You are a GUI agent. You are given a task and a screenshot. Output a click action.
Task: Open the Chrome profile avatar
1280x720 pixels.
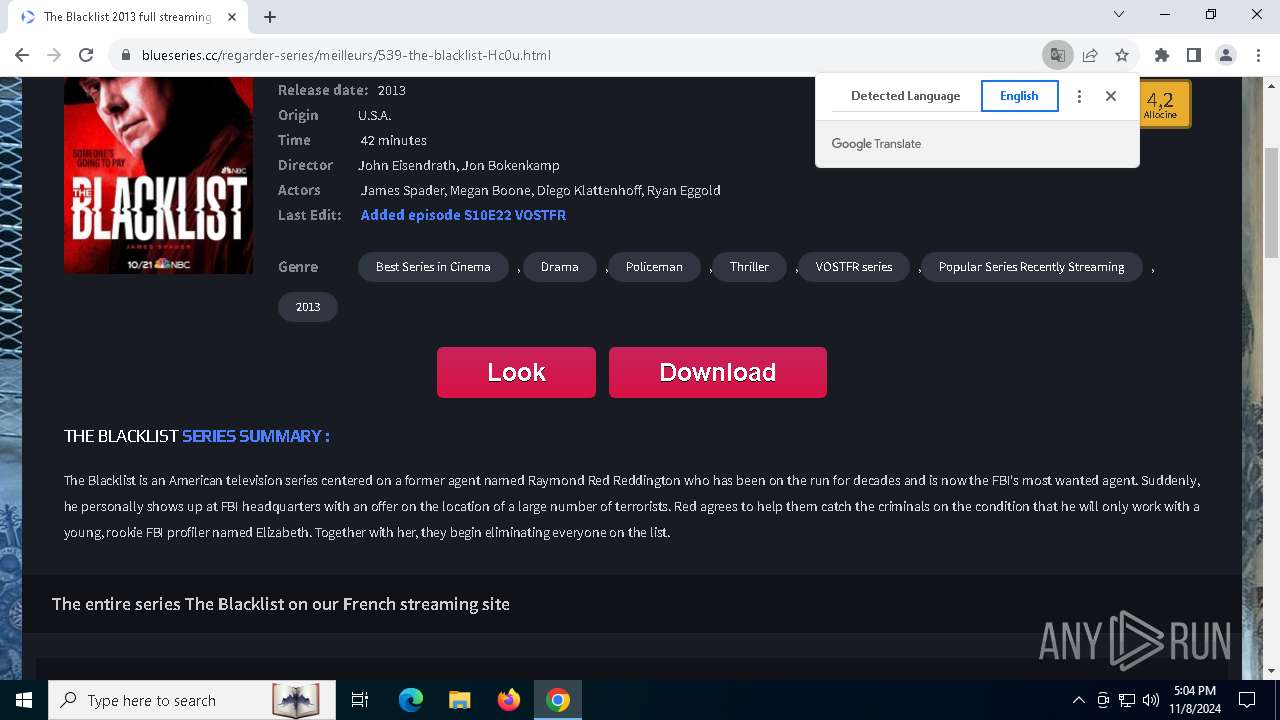point(1225,55)
